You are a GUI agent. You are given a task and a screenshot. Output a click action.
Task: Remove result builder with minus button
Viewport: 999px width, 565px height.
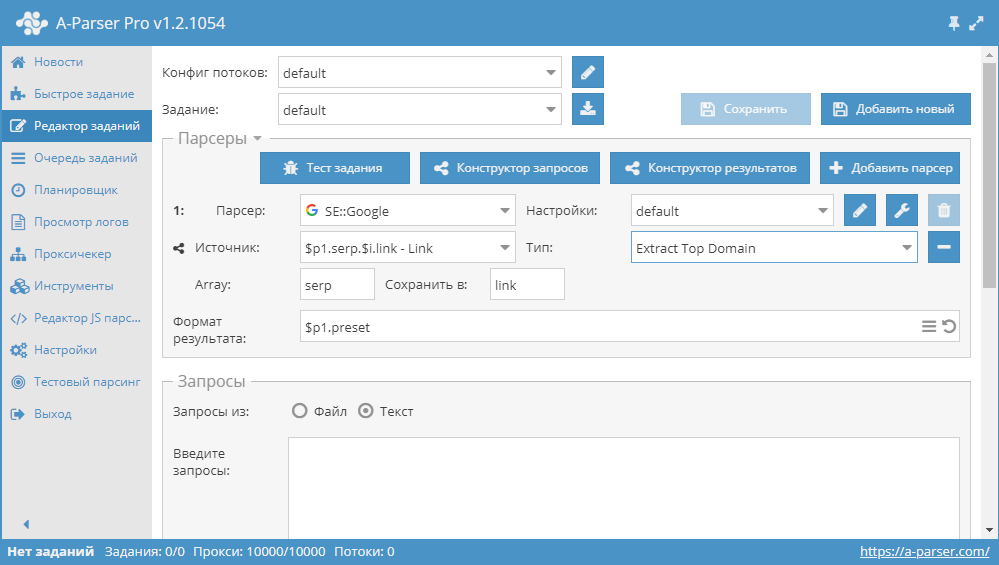(x=944, y=247)
